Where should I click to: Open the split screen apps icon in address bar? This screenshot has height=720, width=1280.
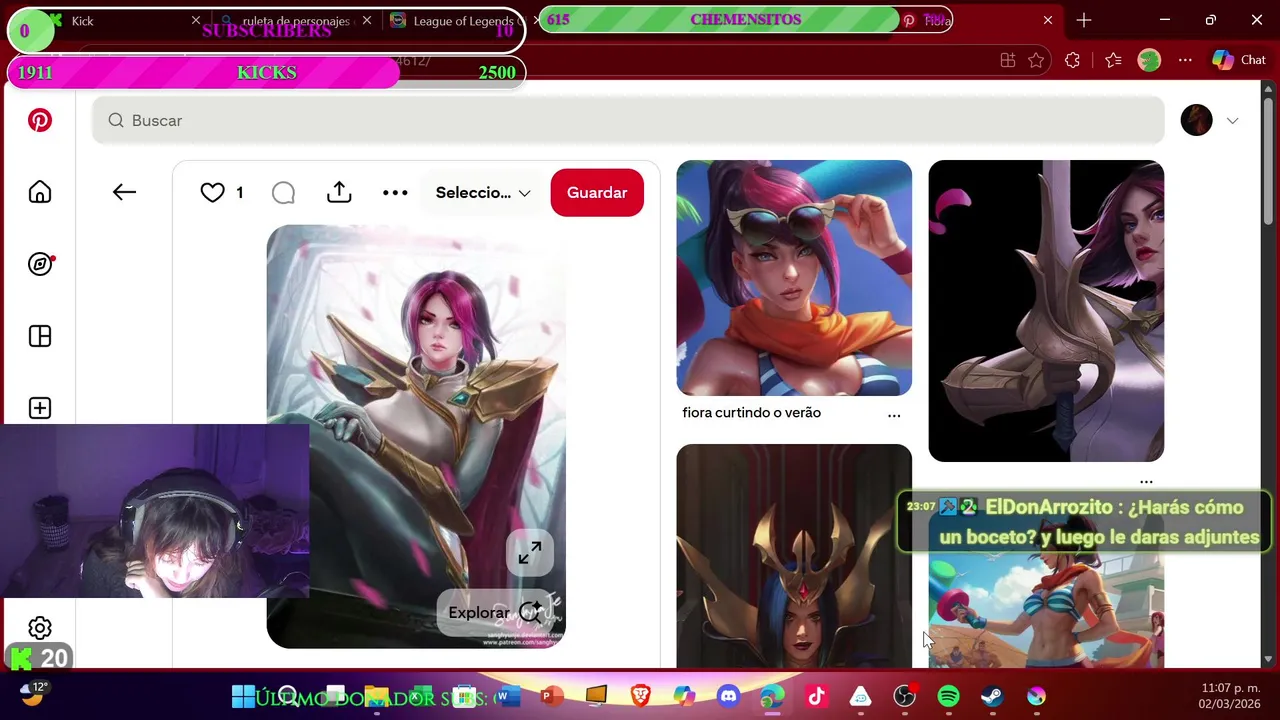point(1008,60)
